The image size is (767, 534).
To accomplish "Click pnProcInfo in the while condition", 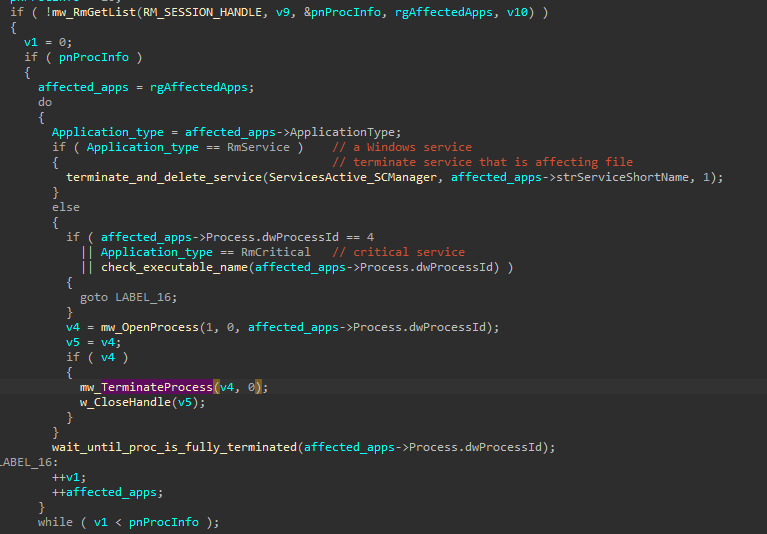I will [x=166, y=522].
